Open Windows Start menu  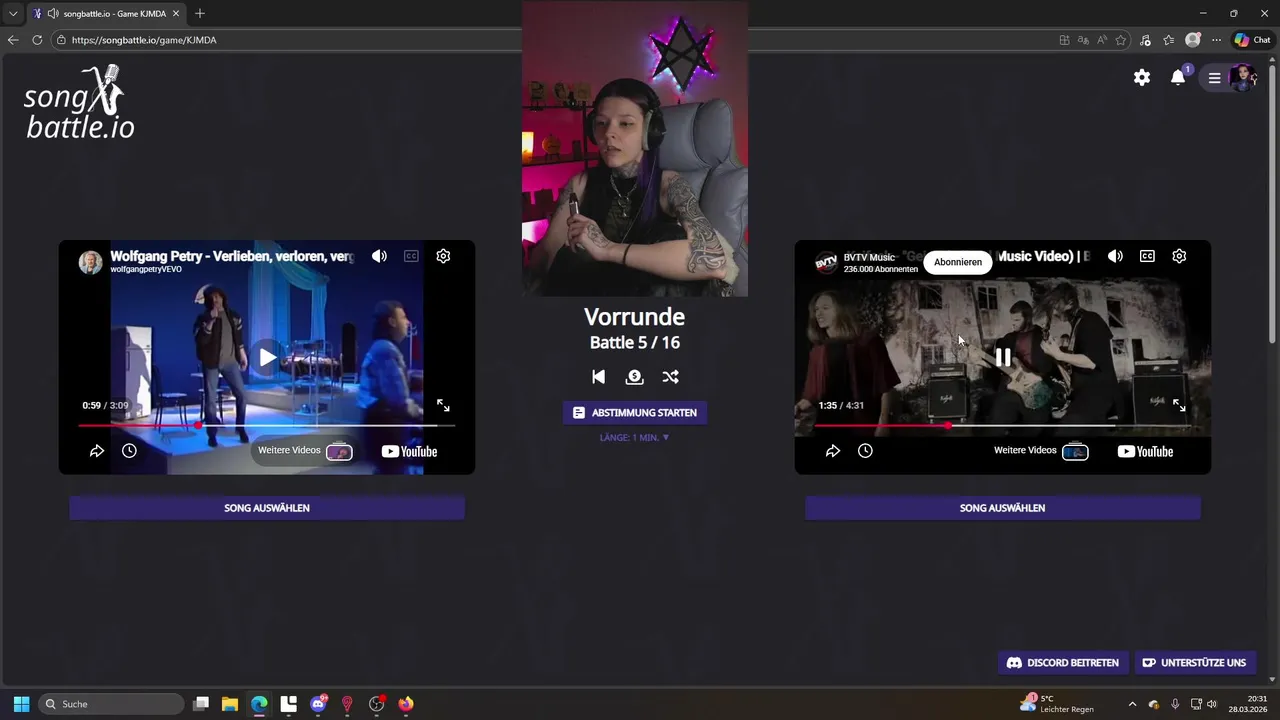tap(21, 704)
